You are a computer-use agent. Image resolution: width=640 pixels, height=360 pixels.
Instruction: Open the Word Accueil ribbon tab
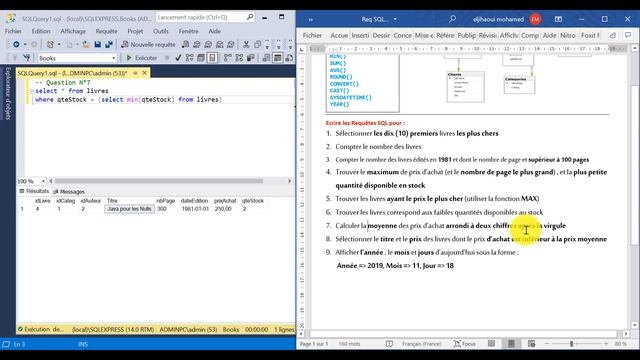339,36
